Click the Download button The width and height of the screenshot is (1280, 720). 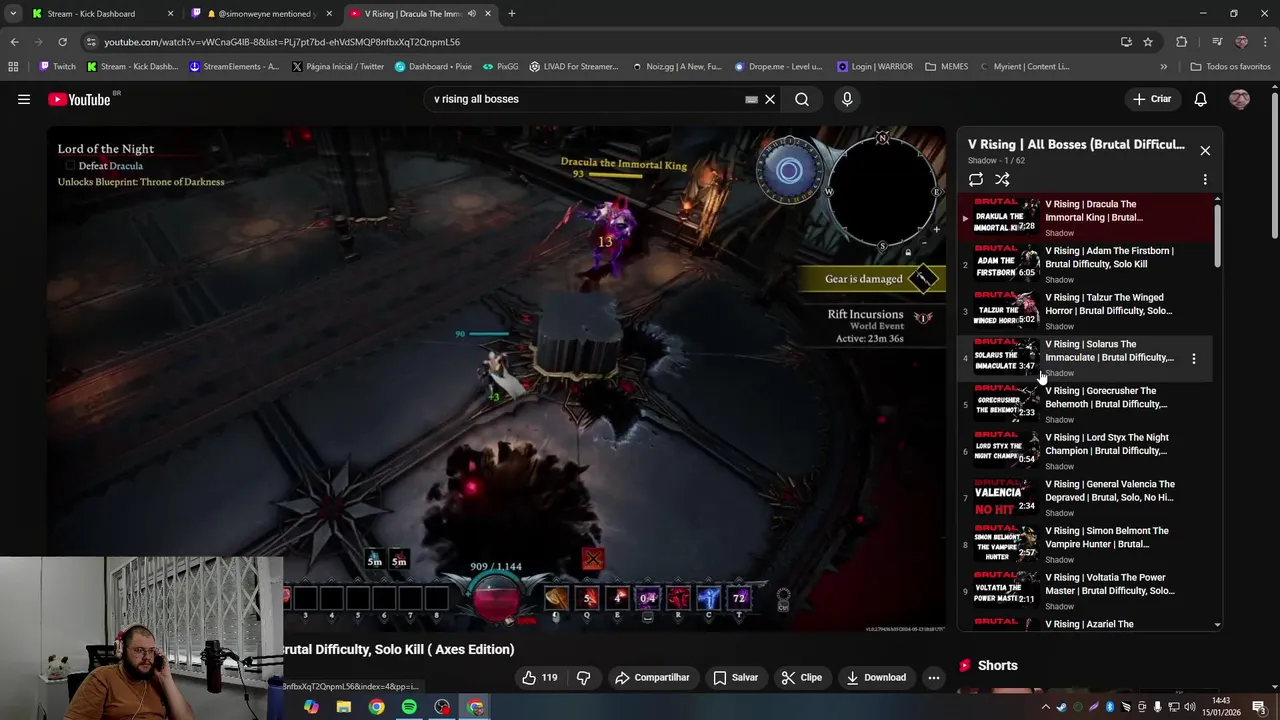click(876, 677)
